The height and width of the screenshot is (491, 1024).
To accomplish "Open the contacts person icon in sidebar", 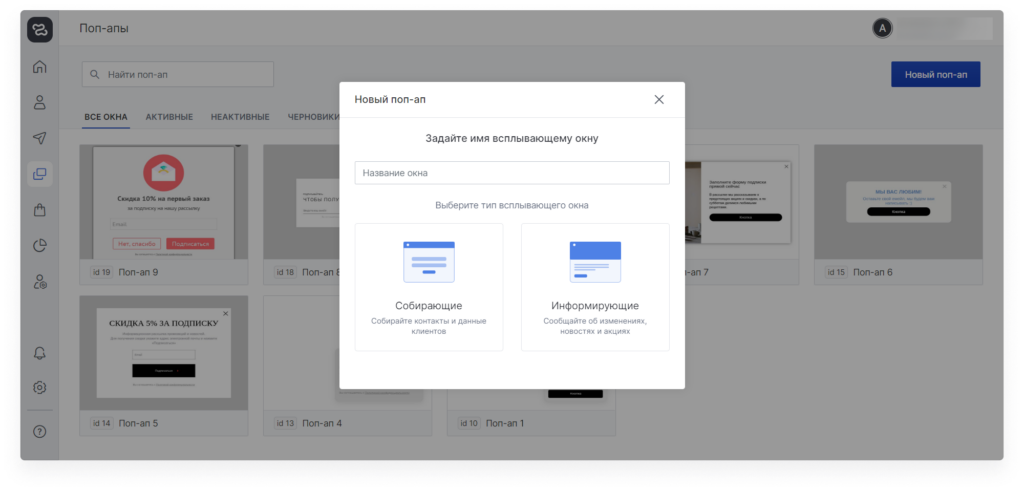I will 40,102.
